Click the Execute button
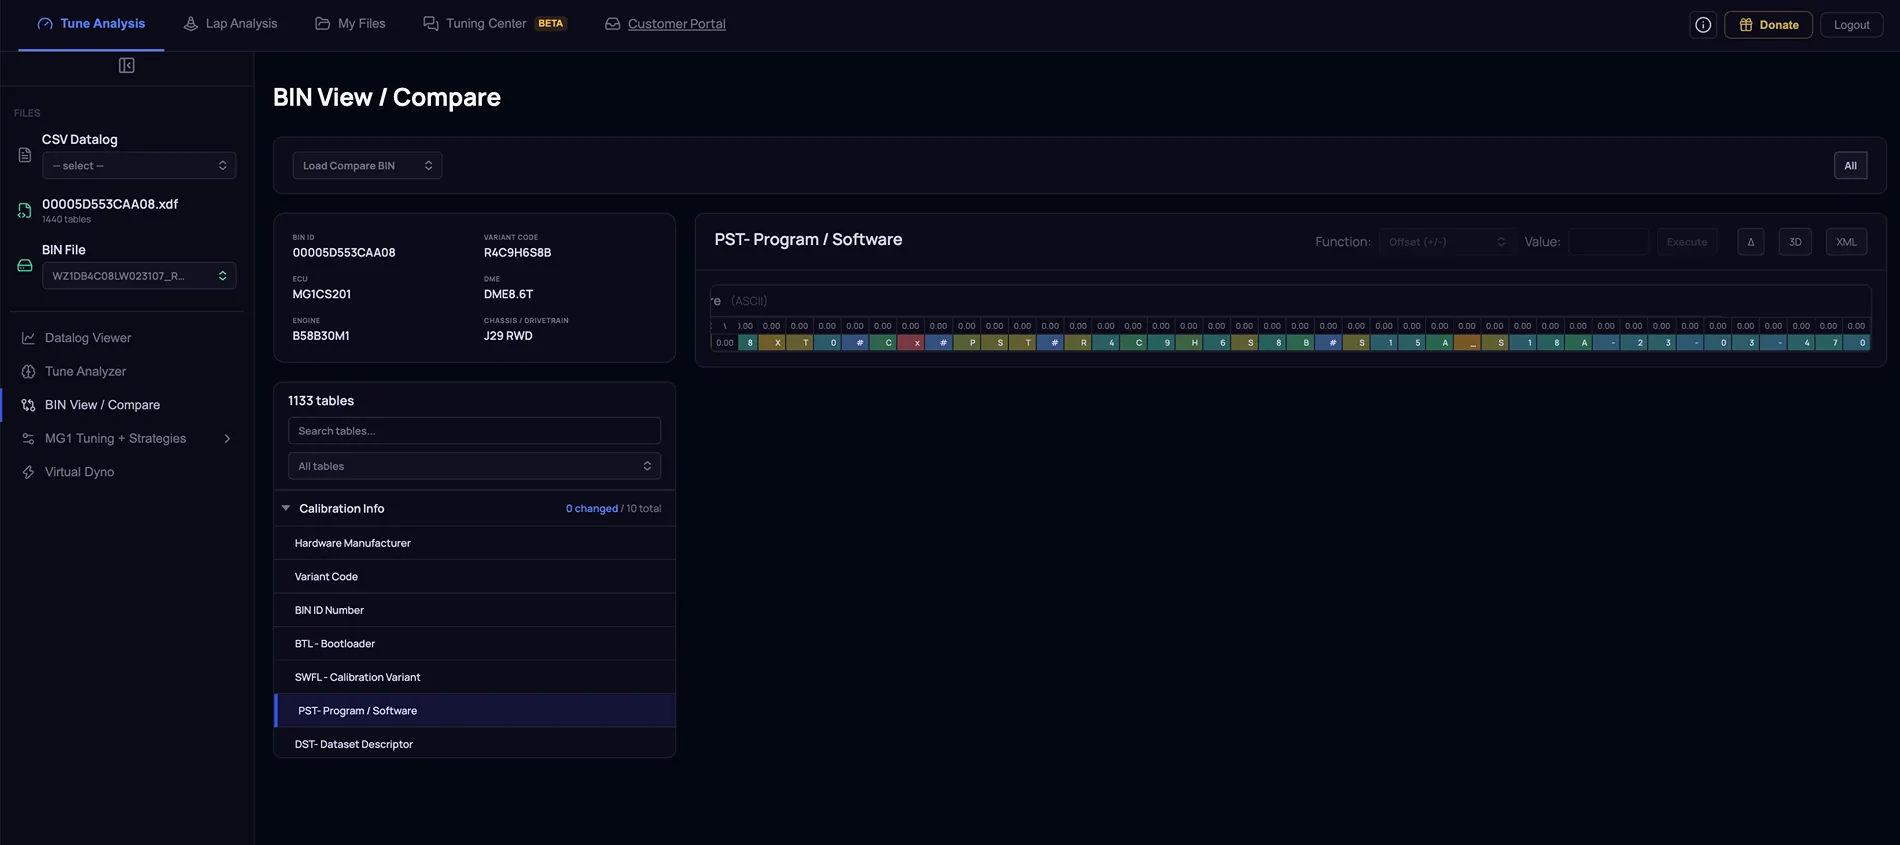Viewport: 1900px width, 845px height. [1687, 242]
